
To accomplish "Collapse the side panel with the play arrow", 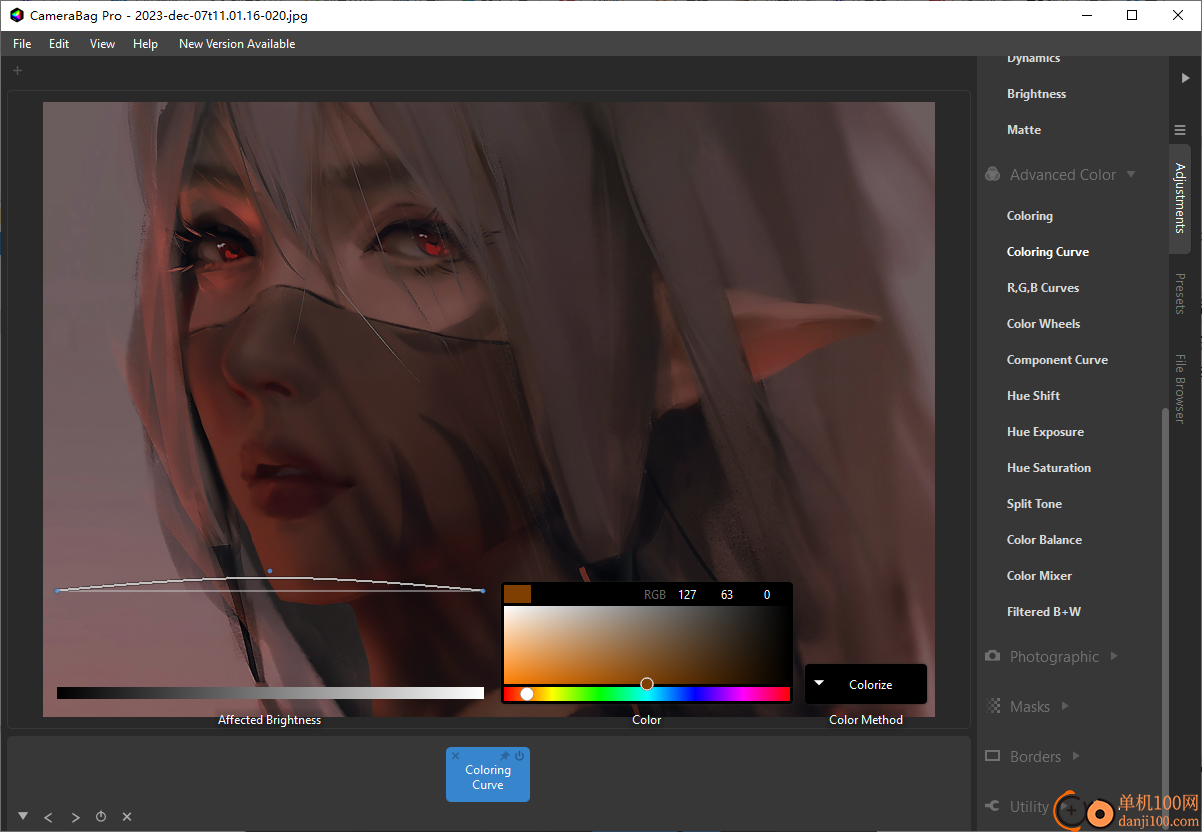I will (1185, 78).
